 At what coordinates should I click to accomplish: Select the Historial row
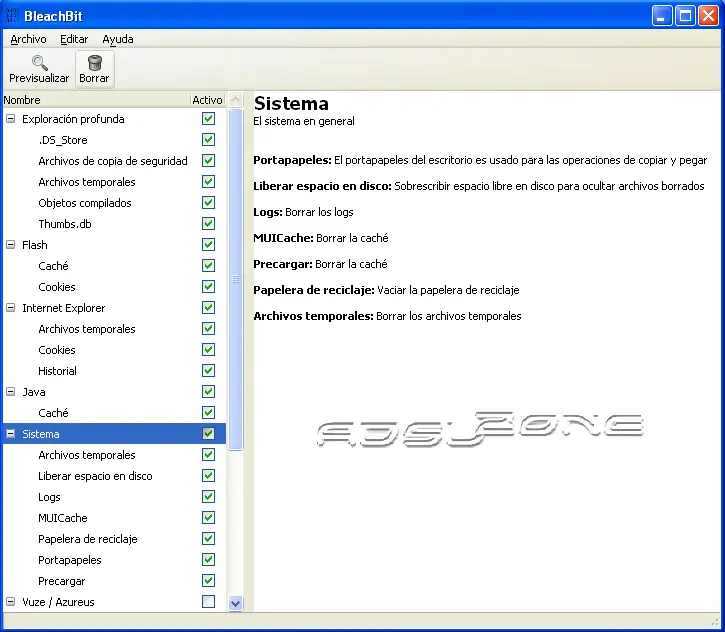115,370
